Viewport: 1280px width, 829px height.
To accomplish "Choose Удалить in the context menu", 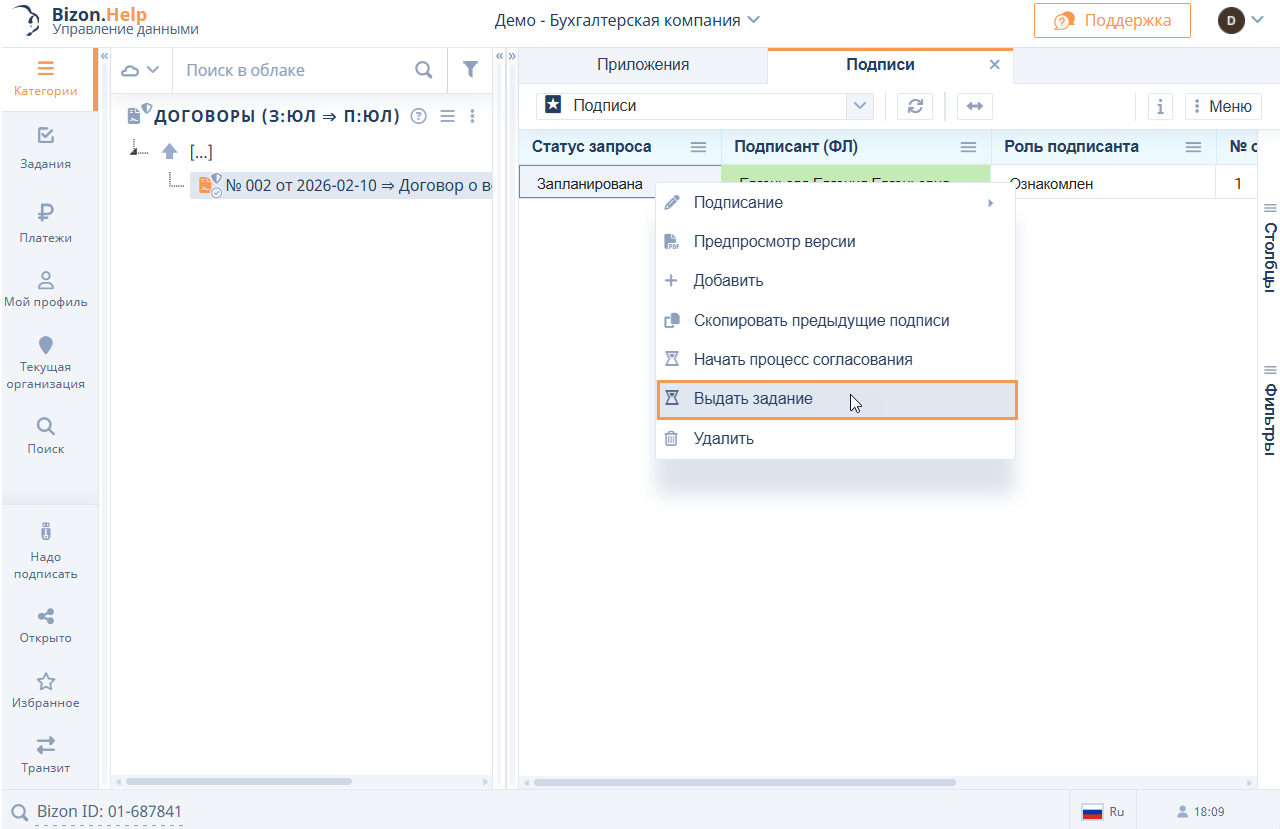I will pos(724,438).
